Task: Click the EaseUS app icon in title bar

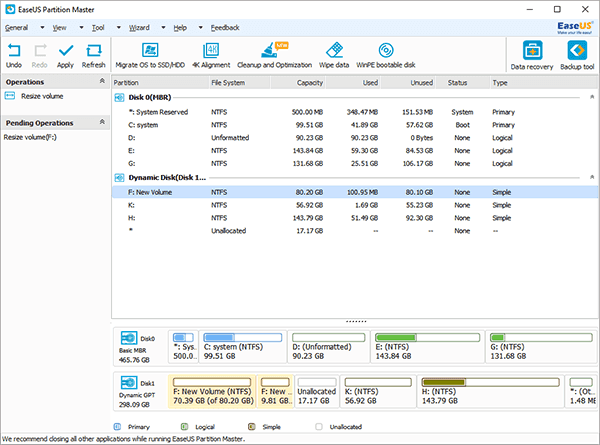Action: pyautogui.click(x=10, y=9)
